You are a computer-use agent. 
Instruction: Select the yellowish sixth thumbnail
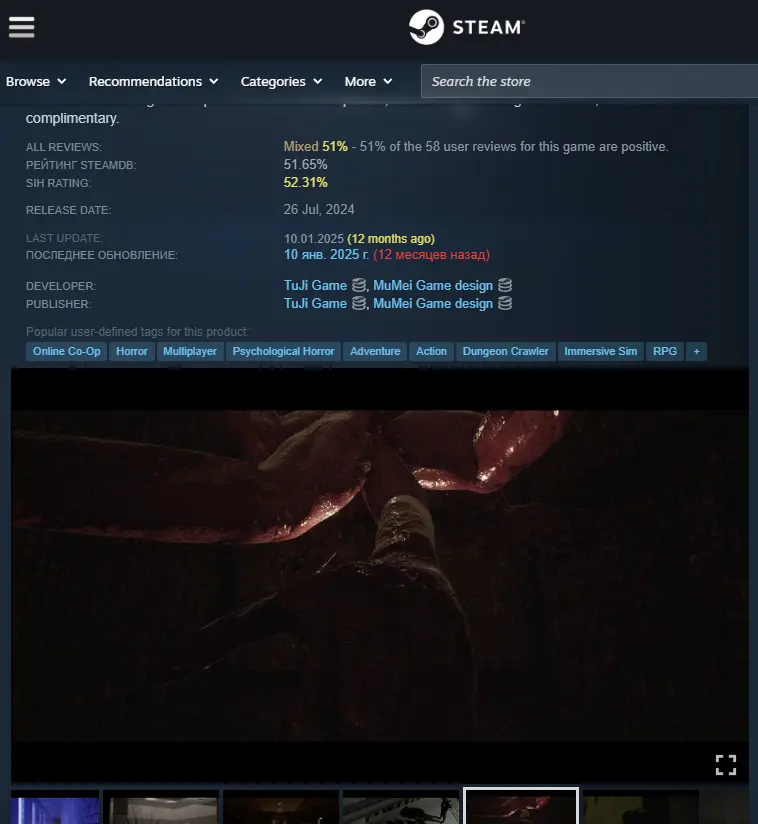pos(640,807)
